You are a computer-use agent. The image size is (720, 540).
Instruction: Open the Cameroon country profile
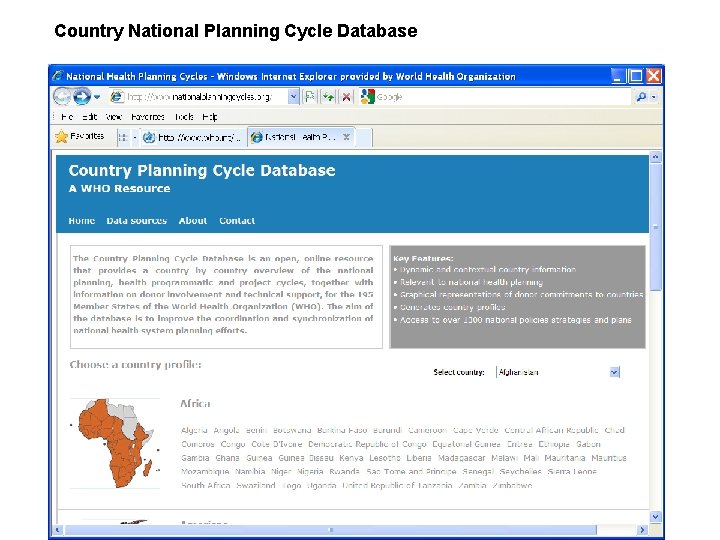coord(428,430)
